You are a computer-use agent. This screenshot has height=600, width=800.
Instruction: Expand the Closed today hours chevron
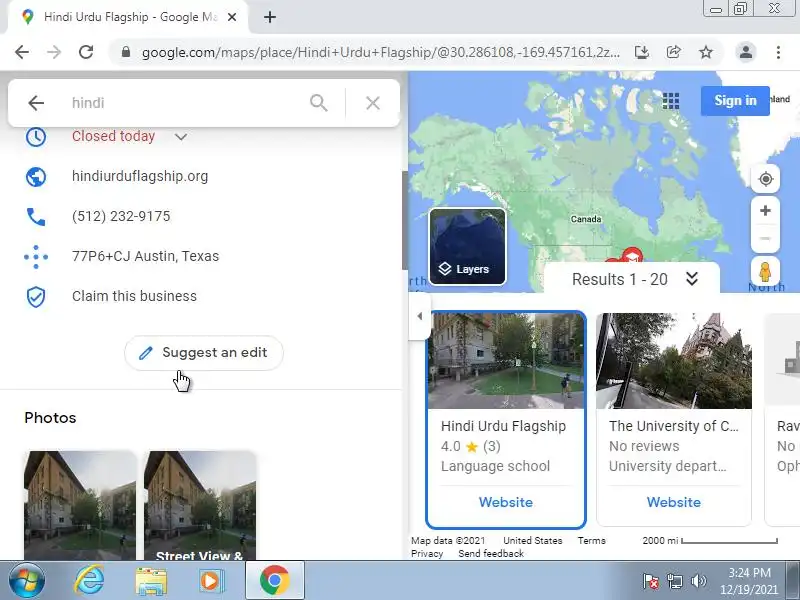pyautogui.click(x=181, y=137)
